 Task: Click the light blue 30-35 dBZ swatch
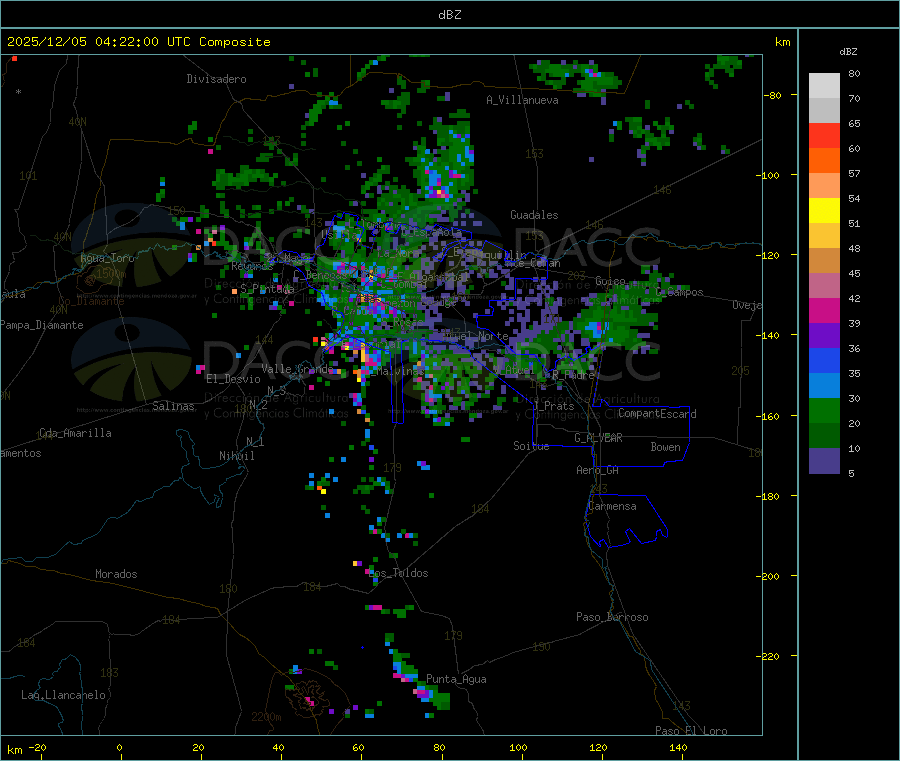pos(824,386)
